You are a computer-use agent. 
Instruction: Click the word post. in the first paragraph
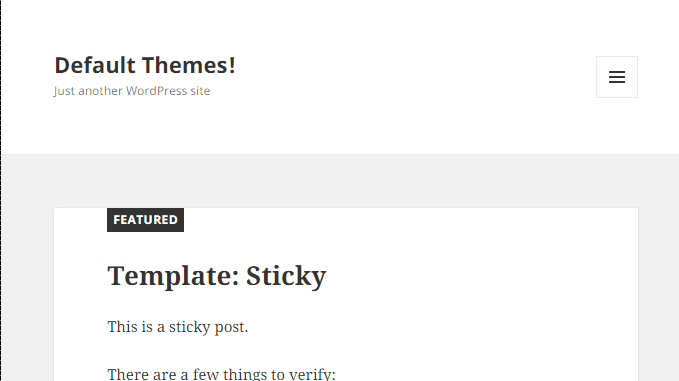231,327
